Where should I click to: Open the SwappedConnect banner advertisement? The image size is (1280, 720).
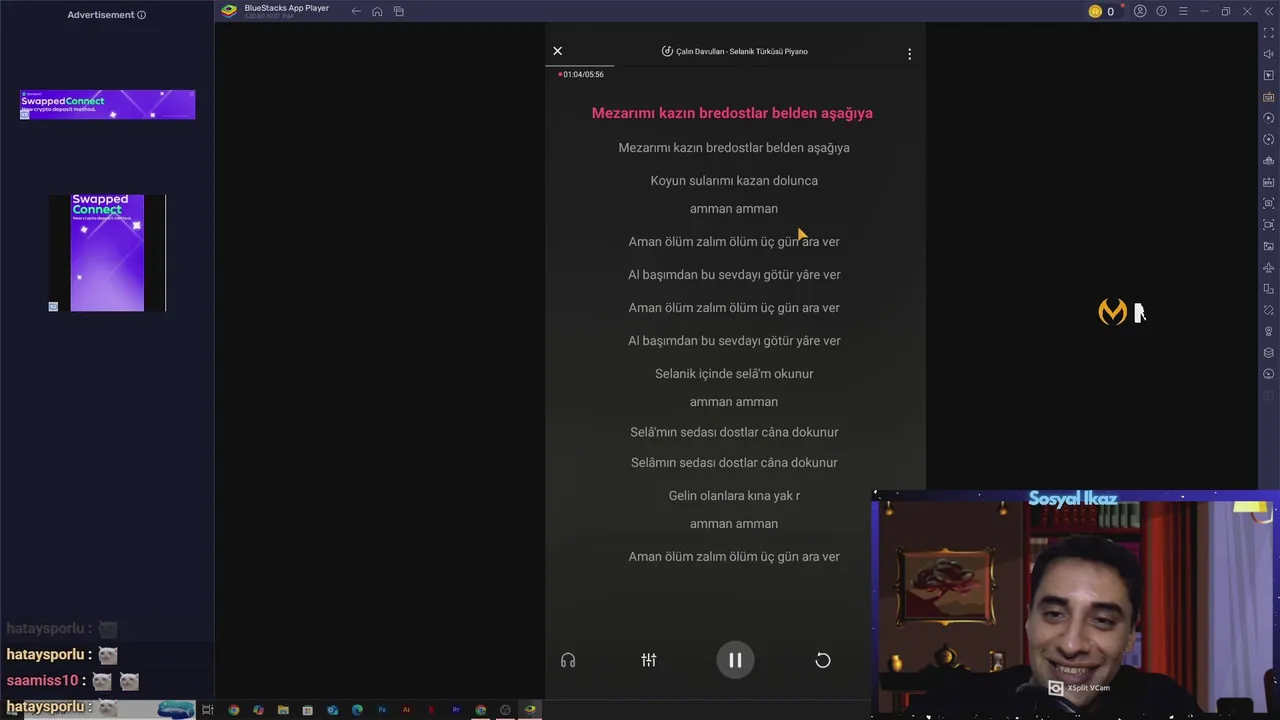click(x=107, y=105)
